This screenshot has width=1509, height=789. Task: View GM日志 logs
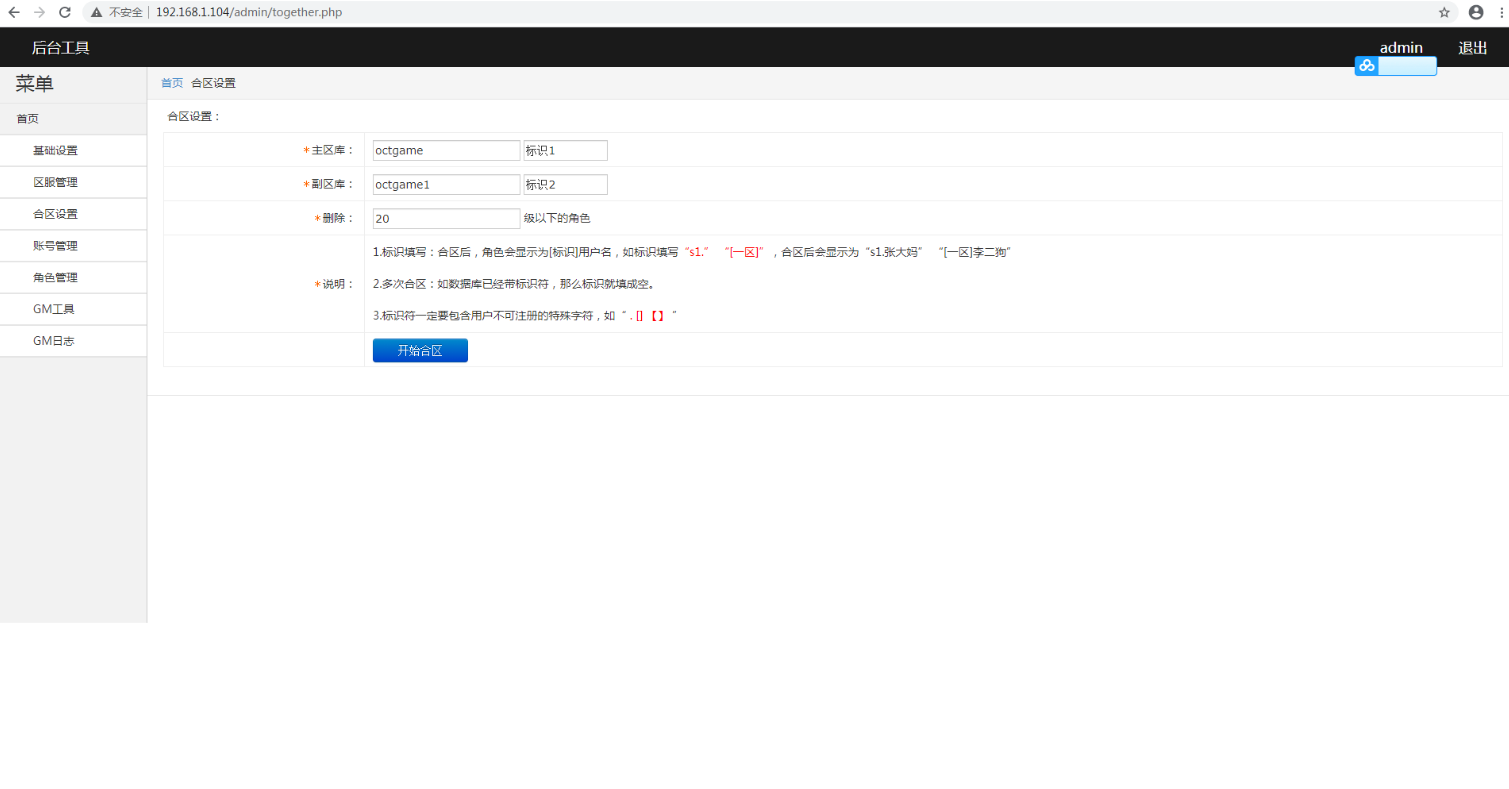coord(52,340)
